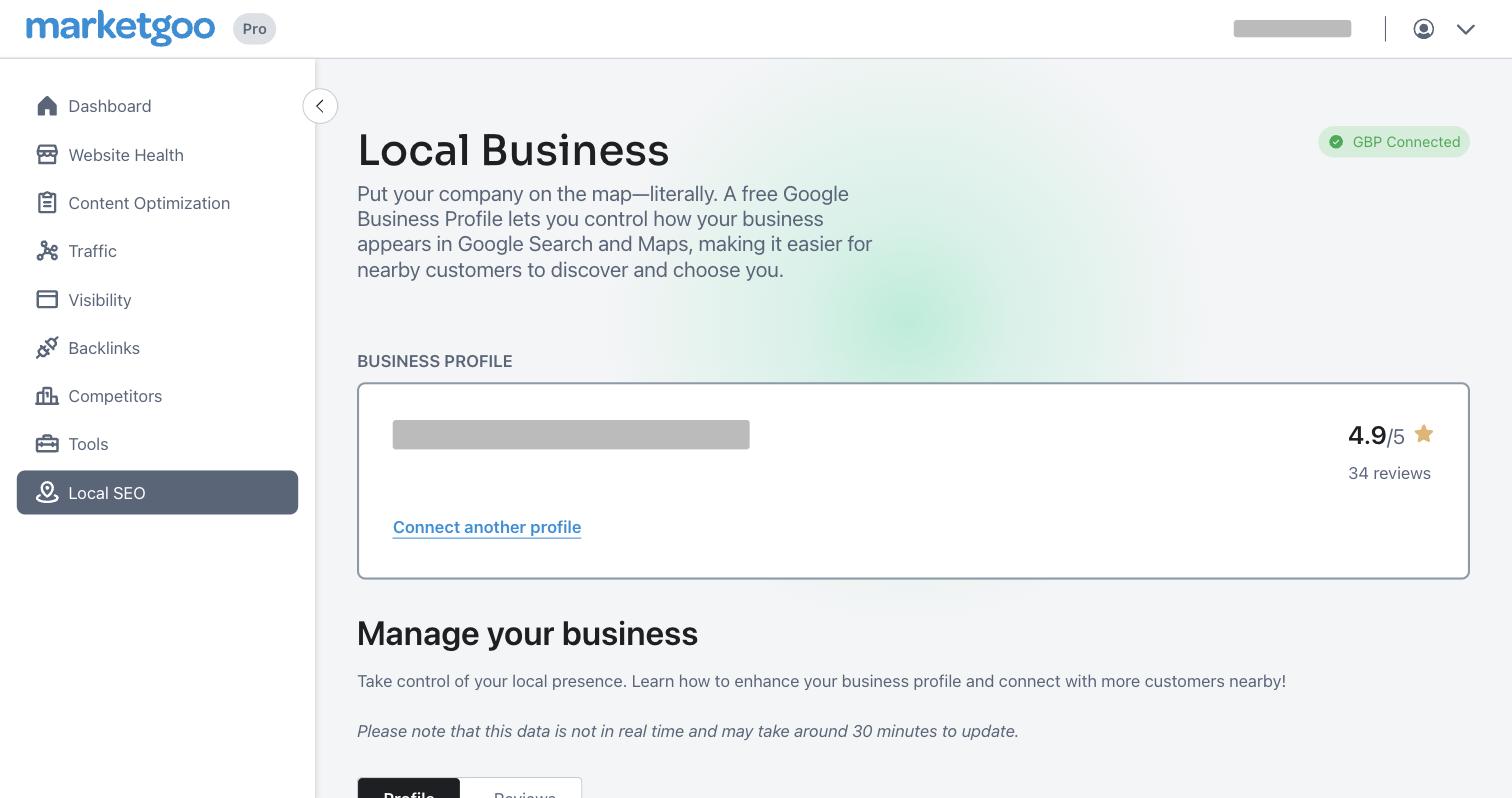This screenshot has height=798, width=1512.
Task: Click the BUSINESS PROFILE section label
Action: [x=435, y=361]
